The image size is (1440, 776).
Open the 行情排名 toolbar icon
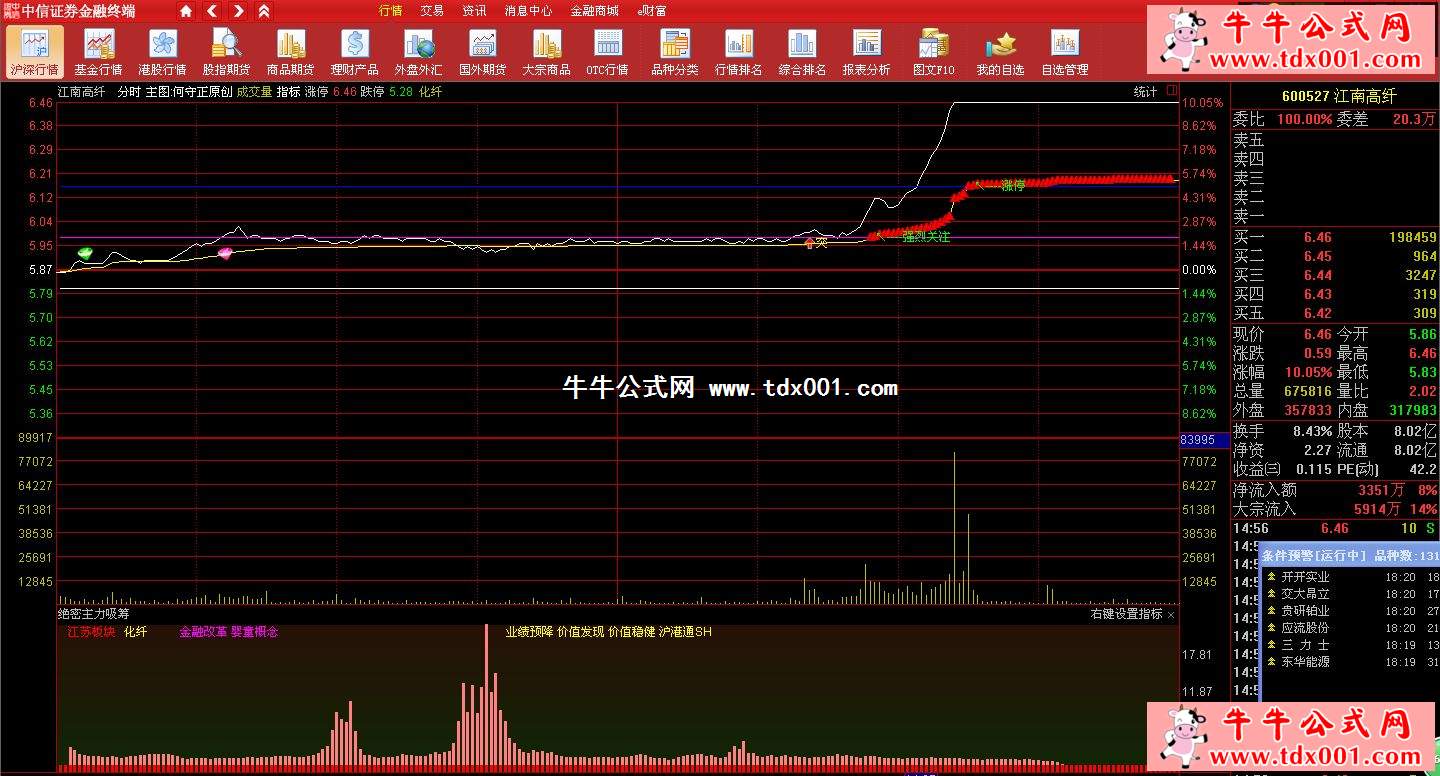(739, 52)
